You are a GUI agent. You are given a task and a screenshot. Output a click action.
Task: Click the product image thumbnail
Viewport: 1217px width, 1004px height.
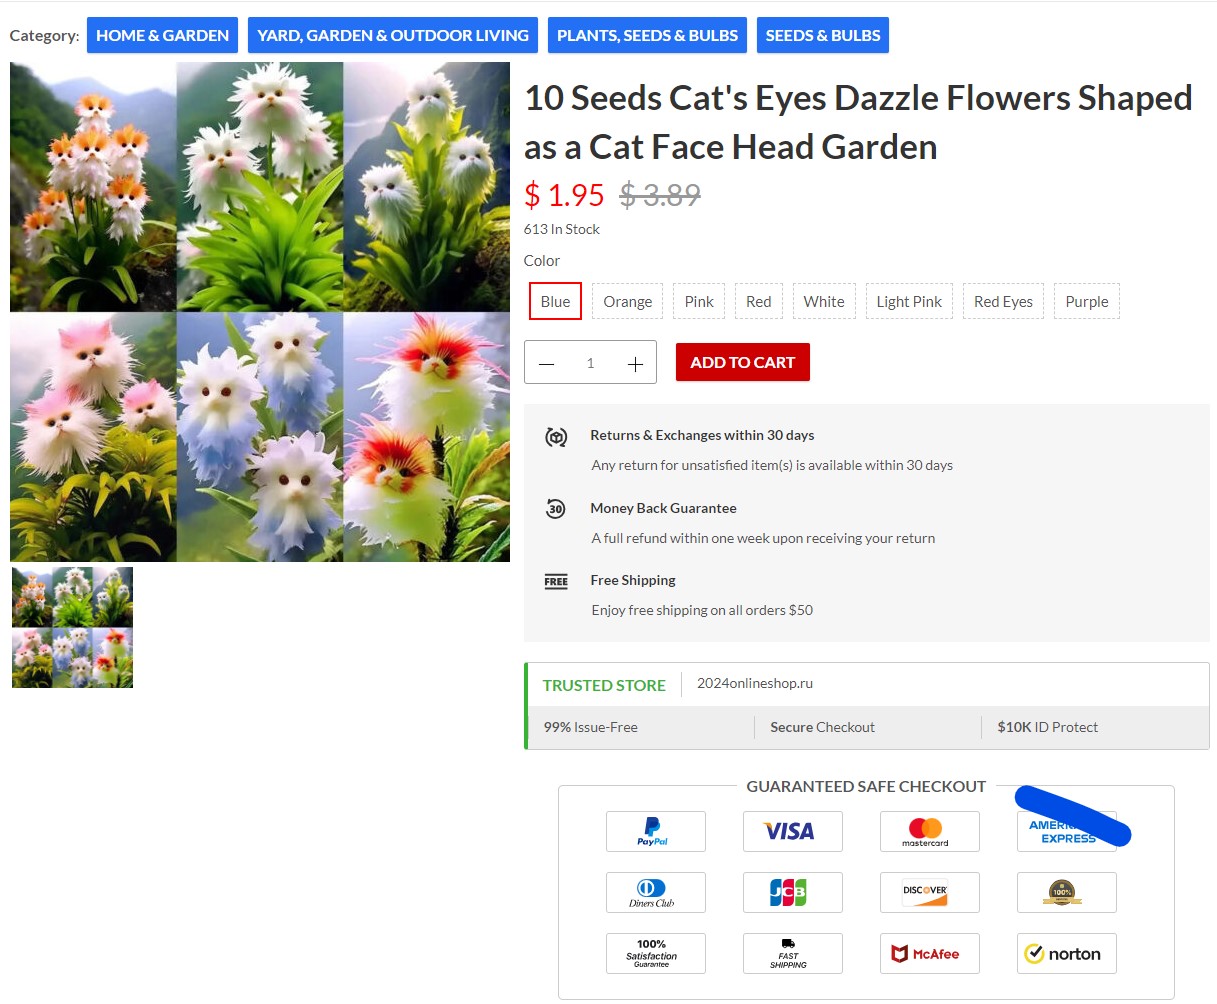pos(72,627)
